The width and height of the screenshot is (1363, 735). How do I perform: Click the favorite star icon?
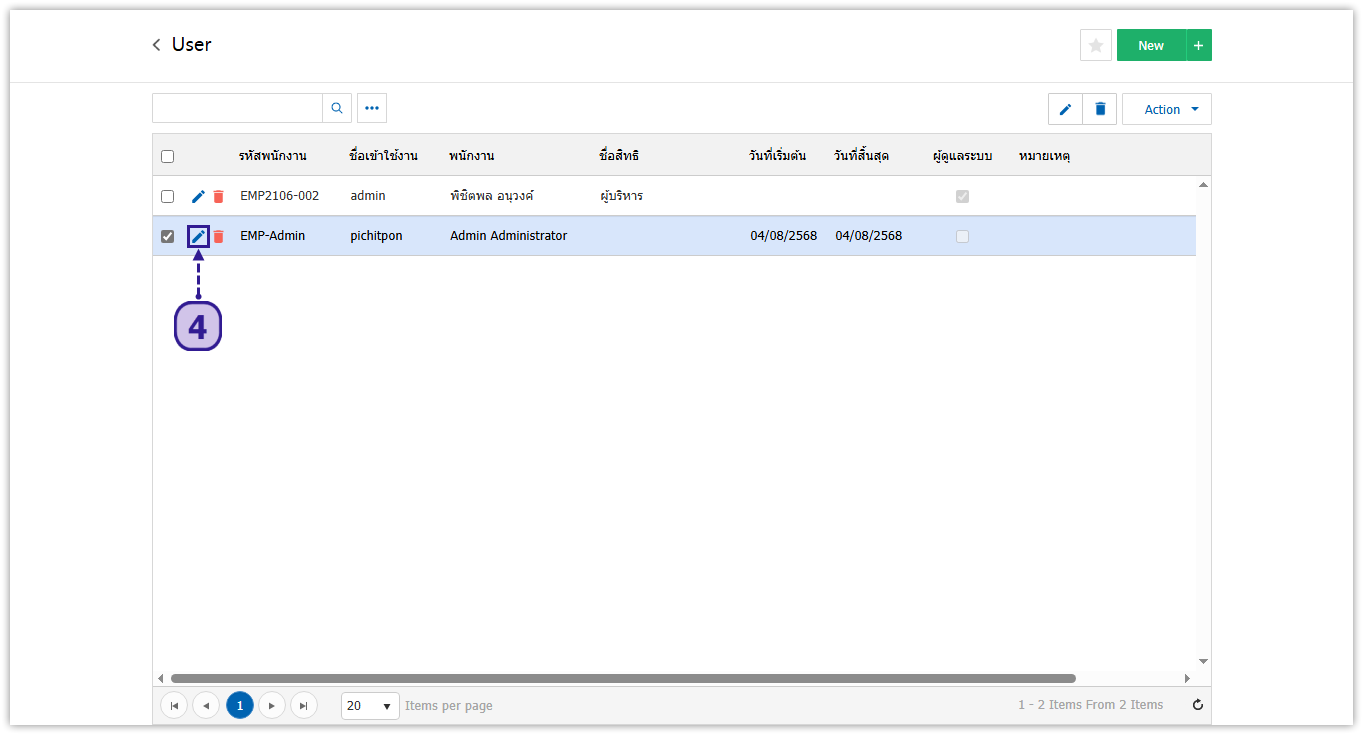pyautogui.click(x=1095, y=45)
